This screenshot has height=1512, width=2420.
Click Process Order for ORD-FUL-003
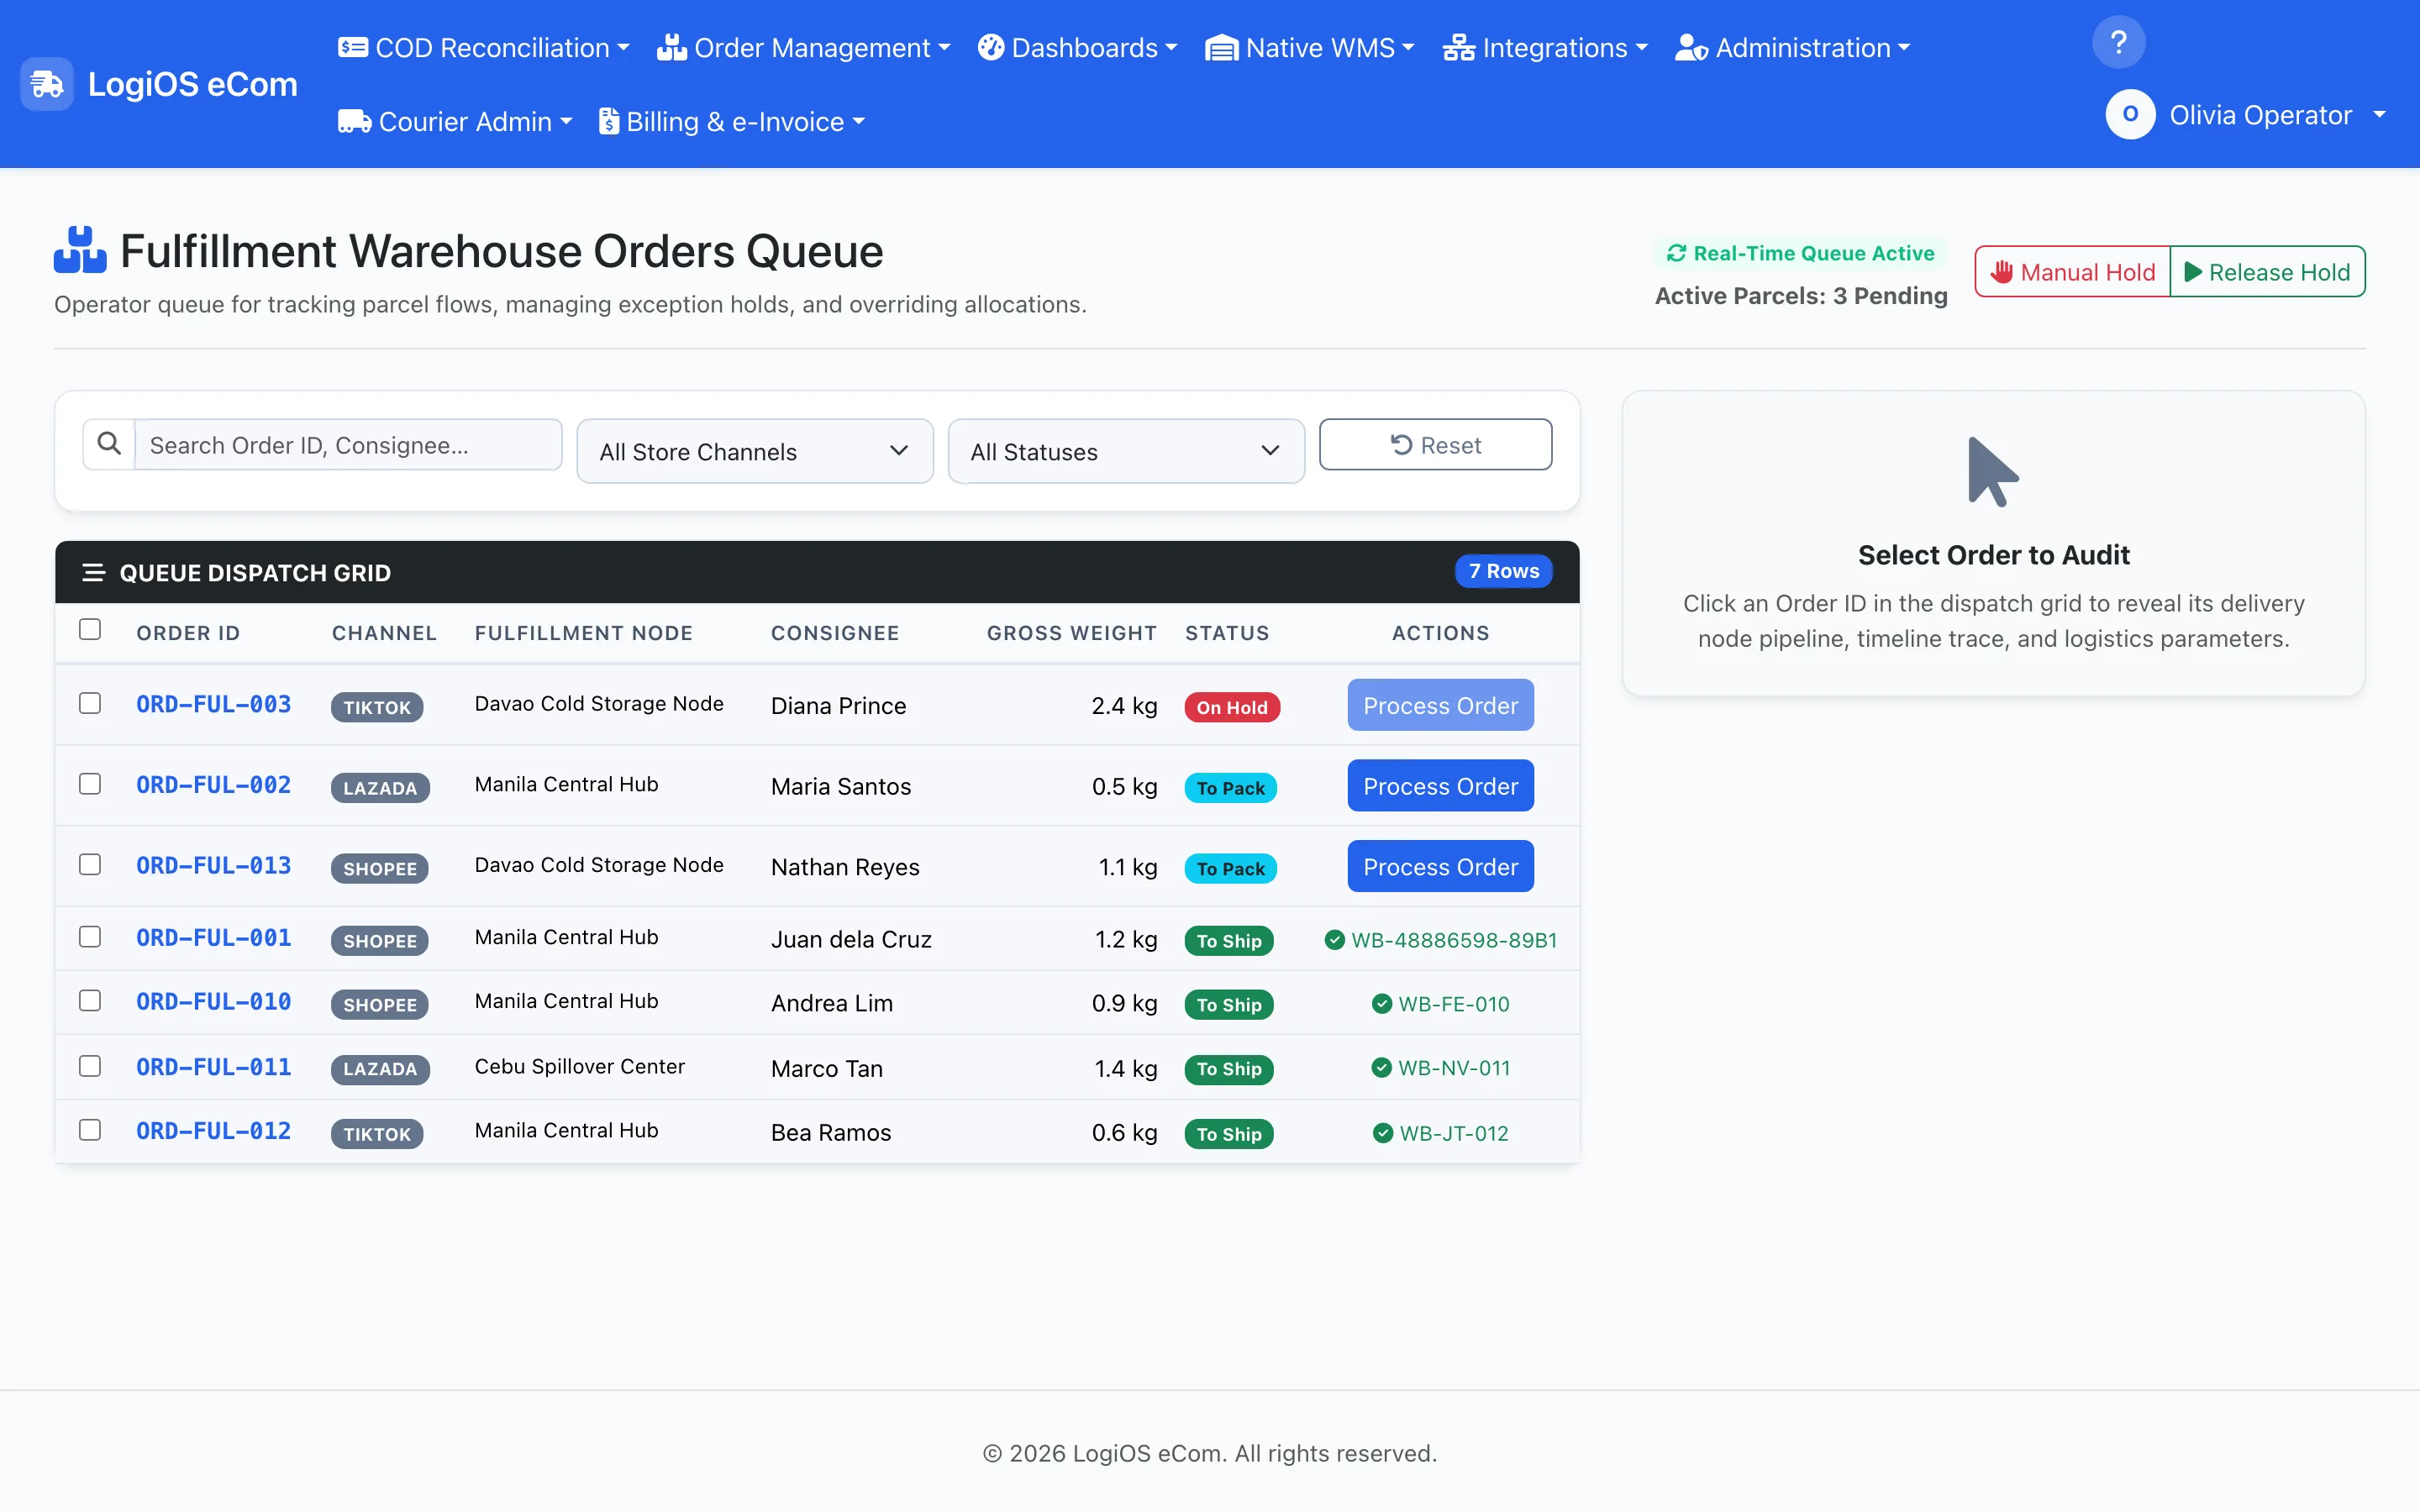(x=1440, y=705)
